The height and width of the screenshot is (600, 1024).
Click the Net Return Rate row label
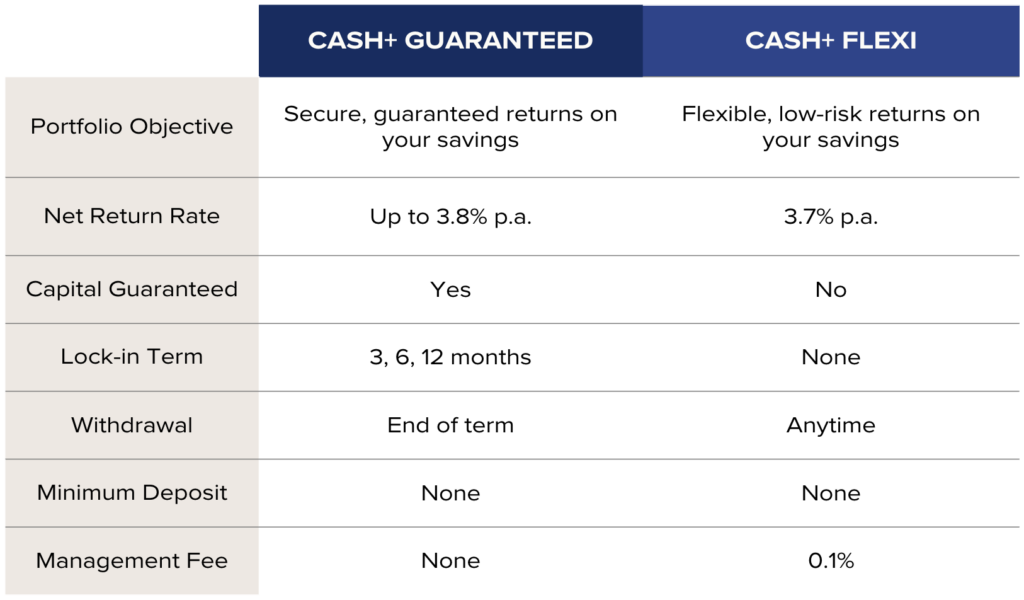point(132,216)
